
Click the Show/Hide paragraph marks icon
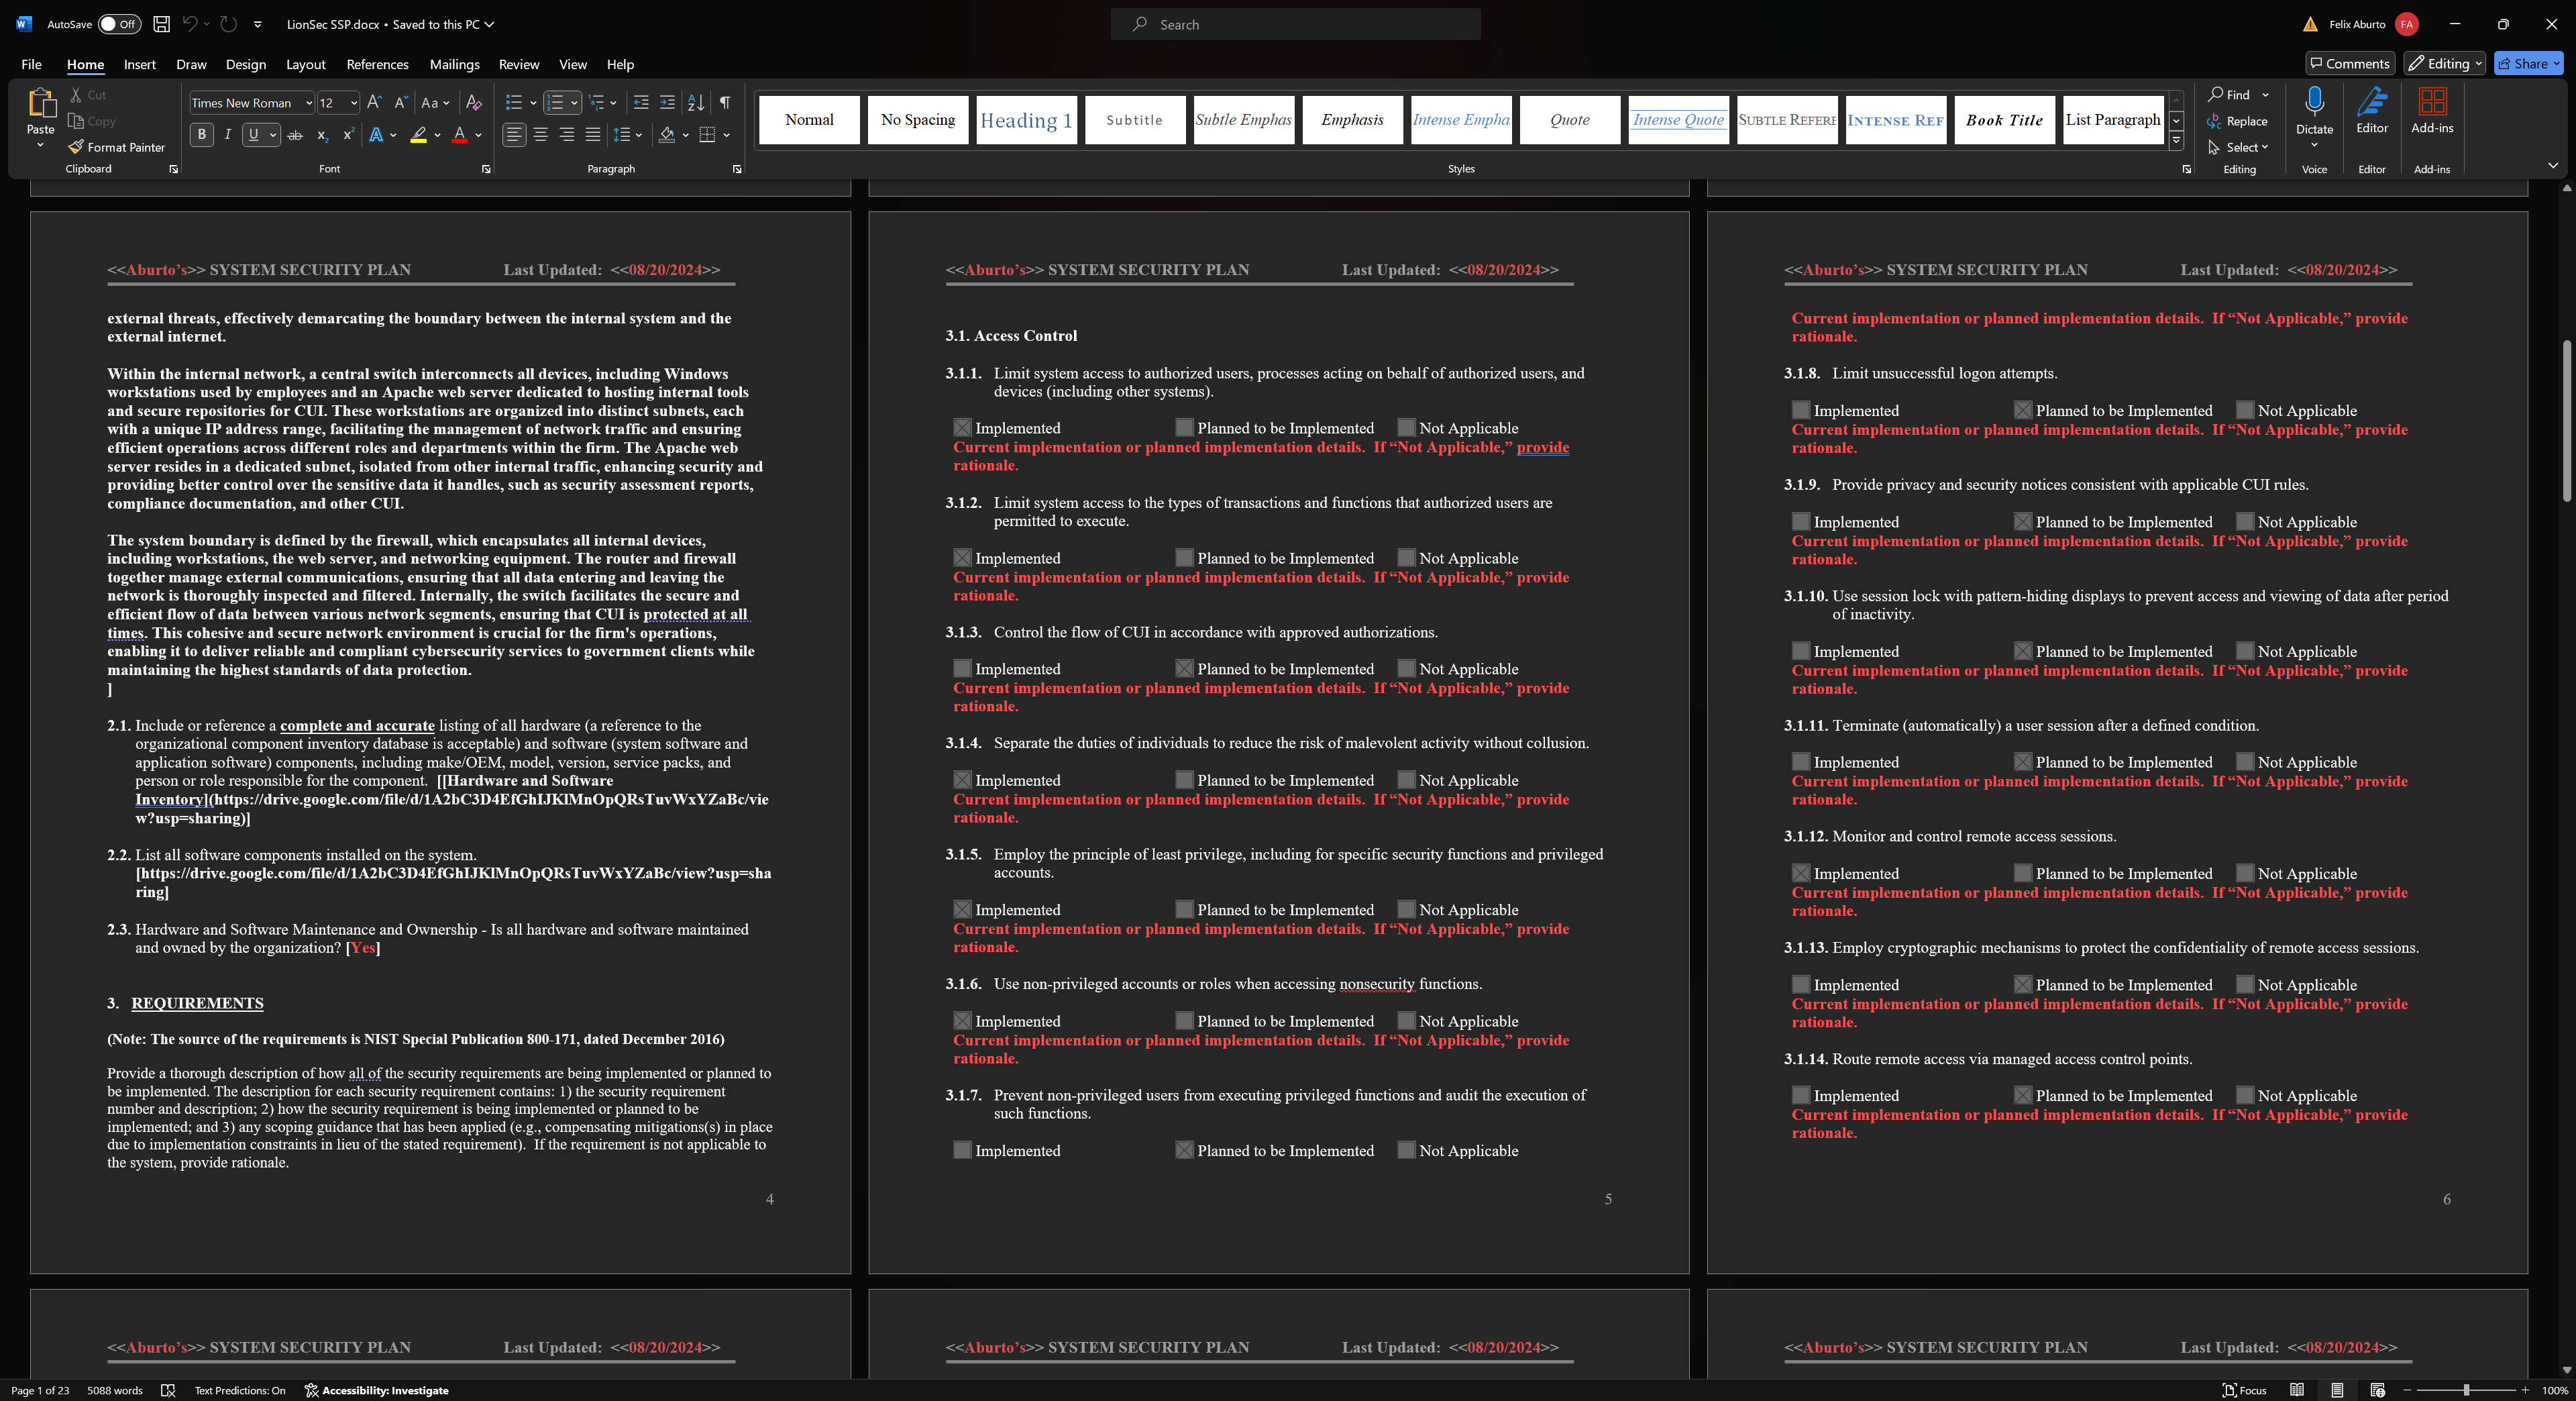724,101
